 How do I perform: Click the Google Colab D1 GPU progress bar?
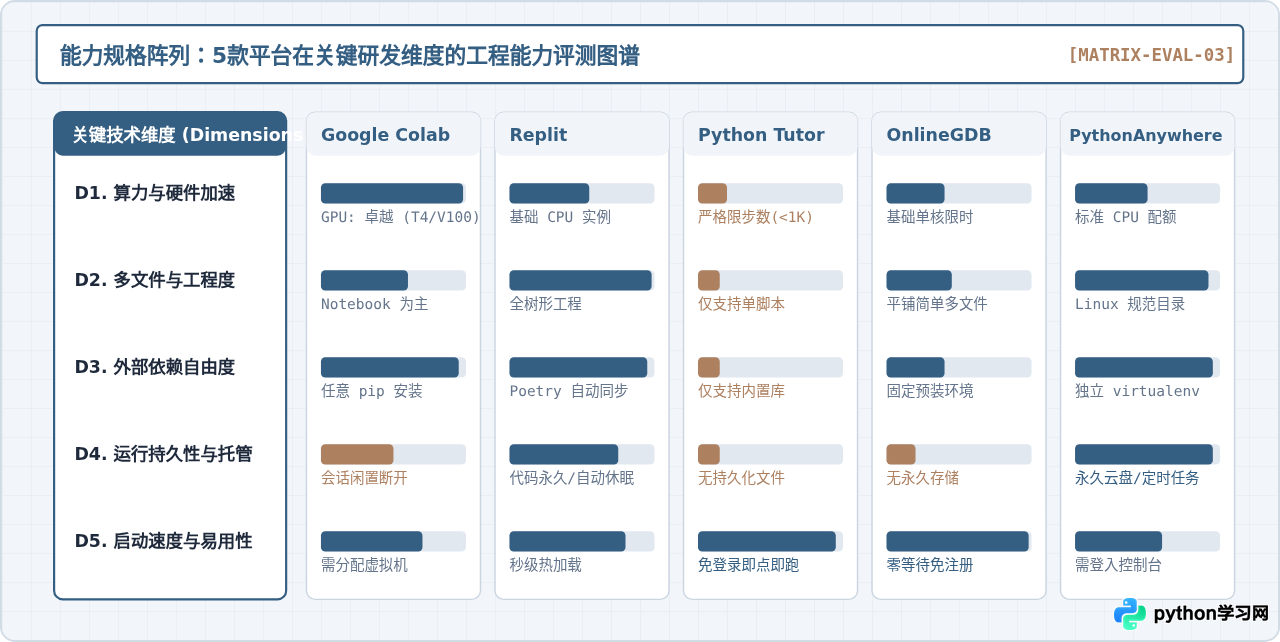point(393,193)
